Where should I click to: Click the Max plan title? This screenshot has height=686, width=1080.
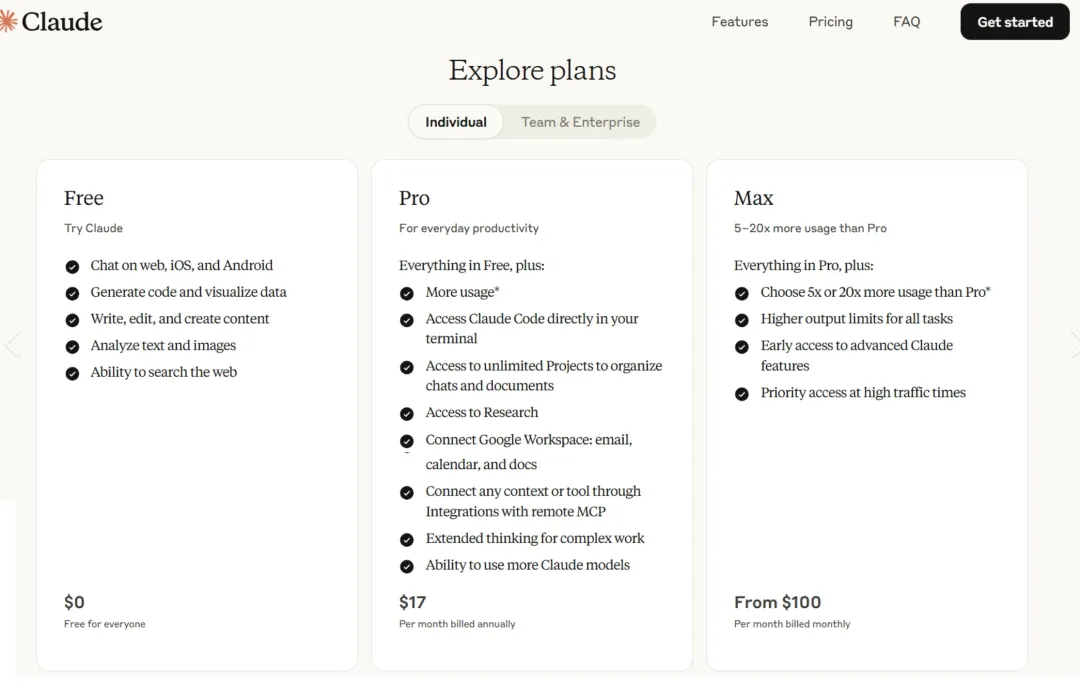[x=754, y=198]
